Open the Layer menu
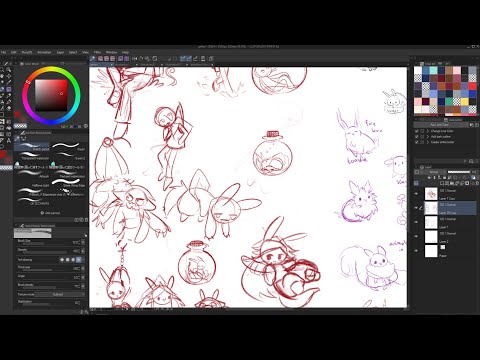Viewport: 480px width, 360px height. point(60,52)
